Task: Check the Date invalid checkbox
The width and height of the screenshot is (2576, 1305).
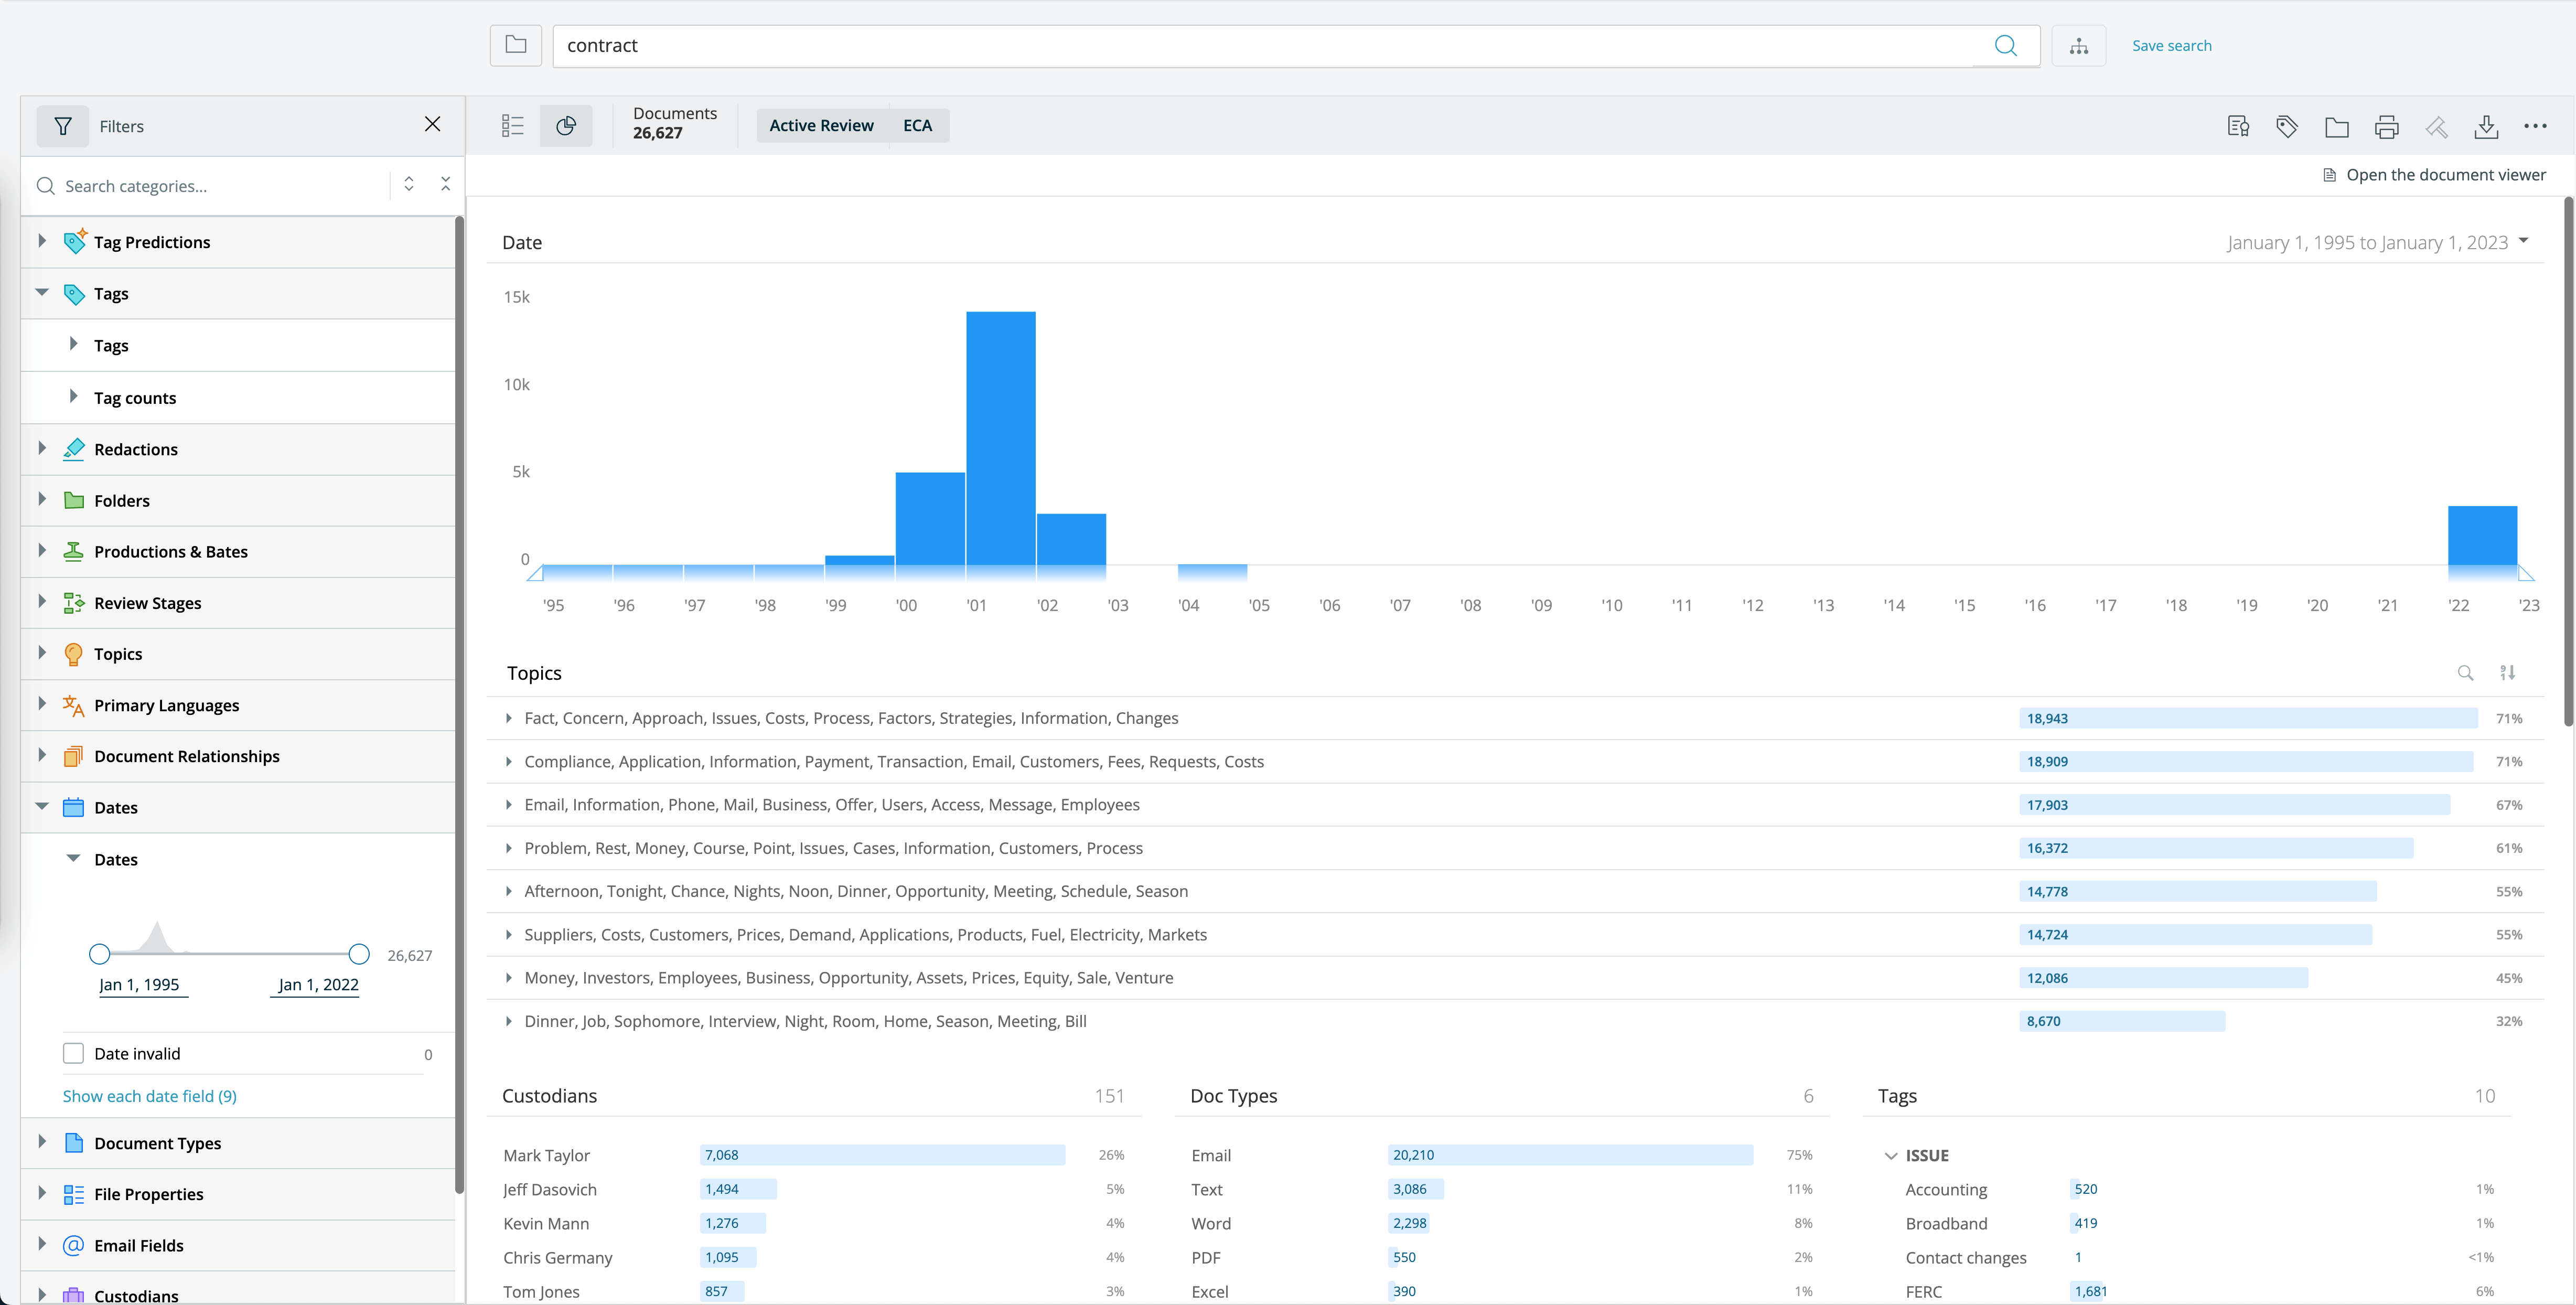Action: [73, 1053]
